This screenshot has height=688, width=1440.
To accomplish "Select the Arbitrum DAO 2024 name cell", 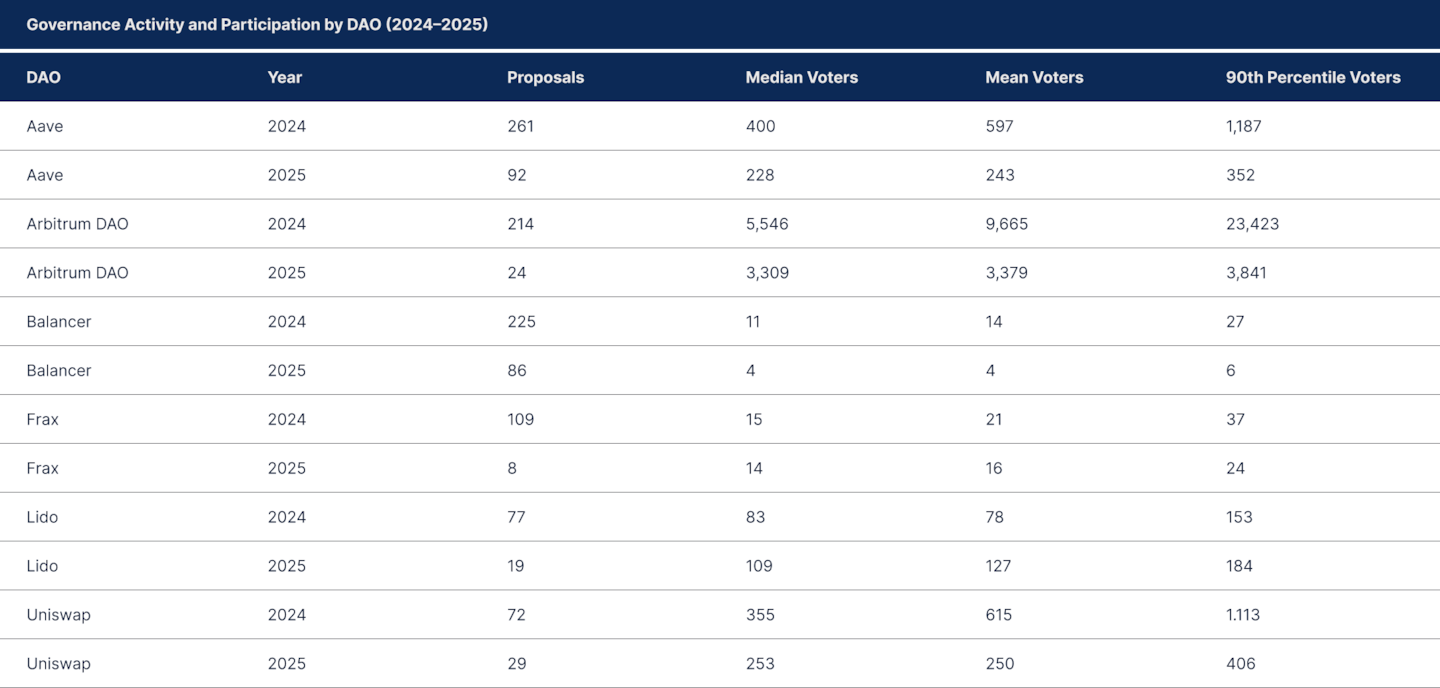I will tap(77, 224).
